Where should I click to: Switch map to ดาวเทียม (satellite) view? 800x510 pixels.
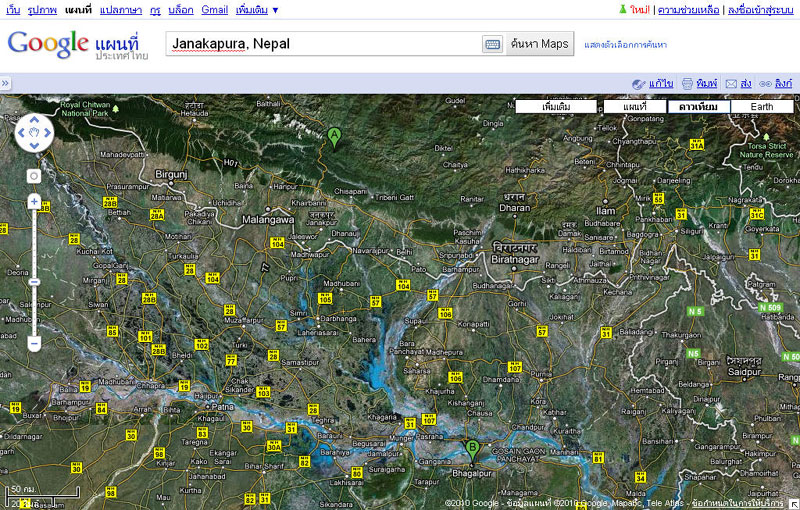pos(698,106)
